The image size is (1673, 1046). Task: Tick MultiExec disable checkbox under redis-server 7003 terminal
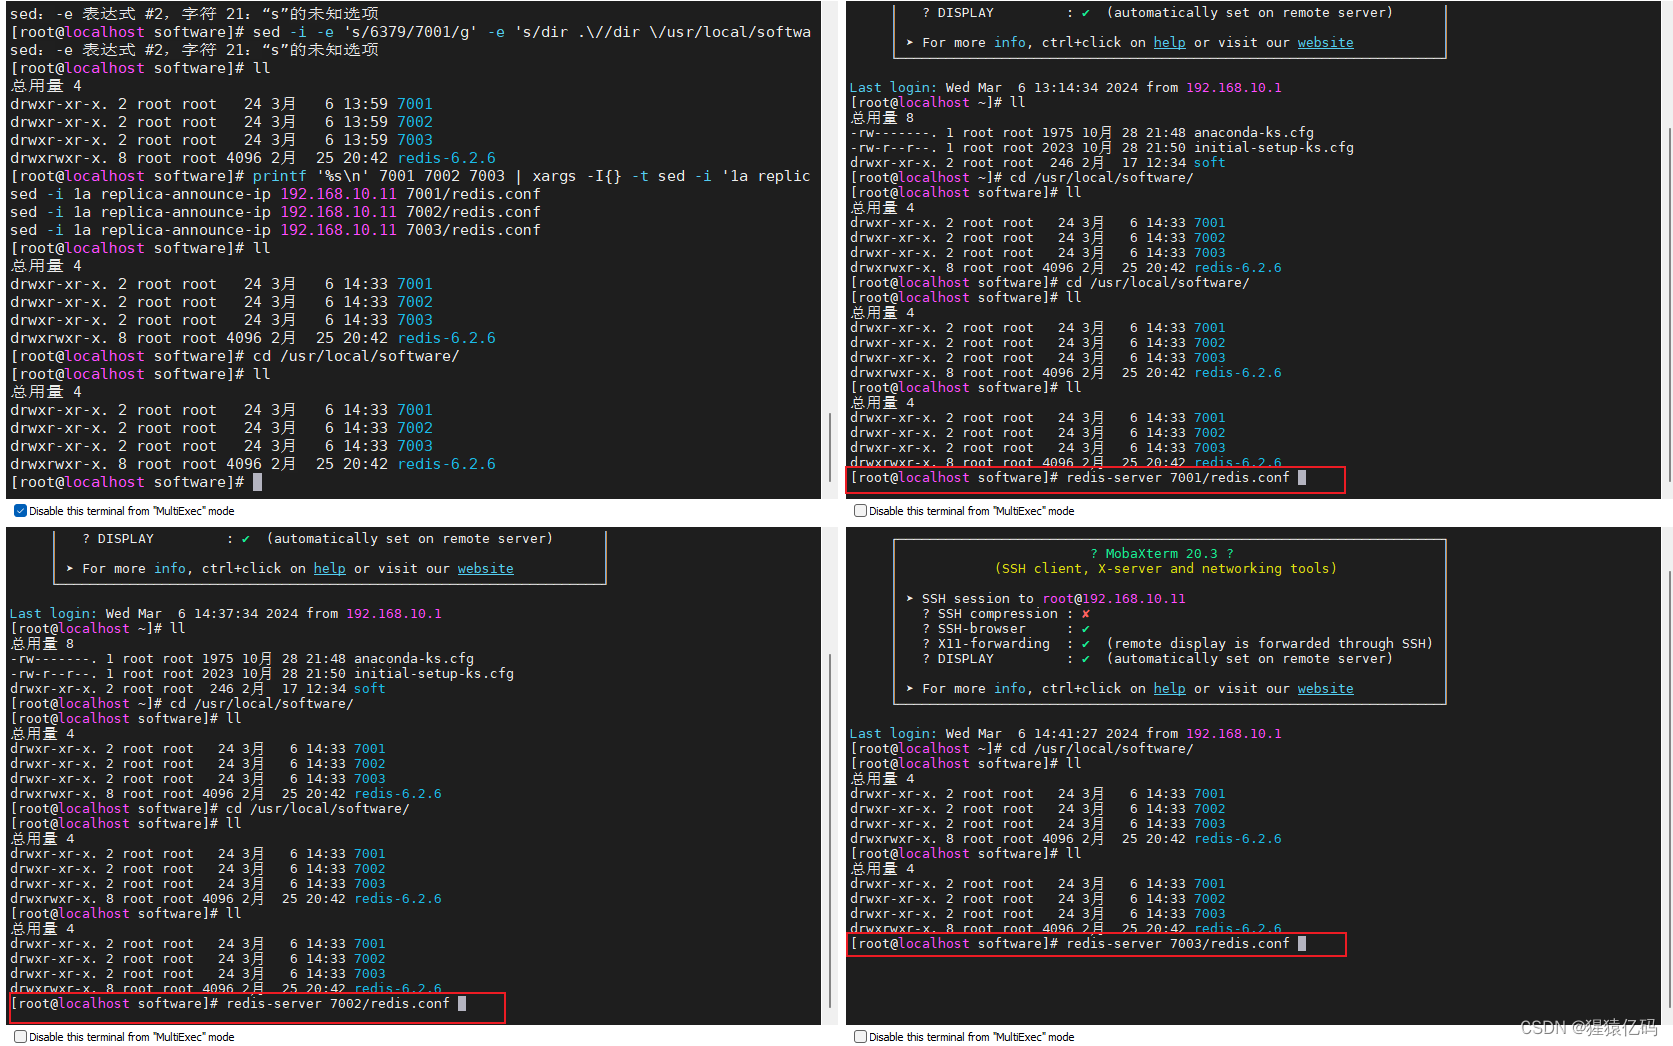[860, 1037]
